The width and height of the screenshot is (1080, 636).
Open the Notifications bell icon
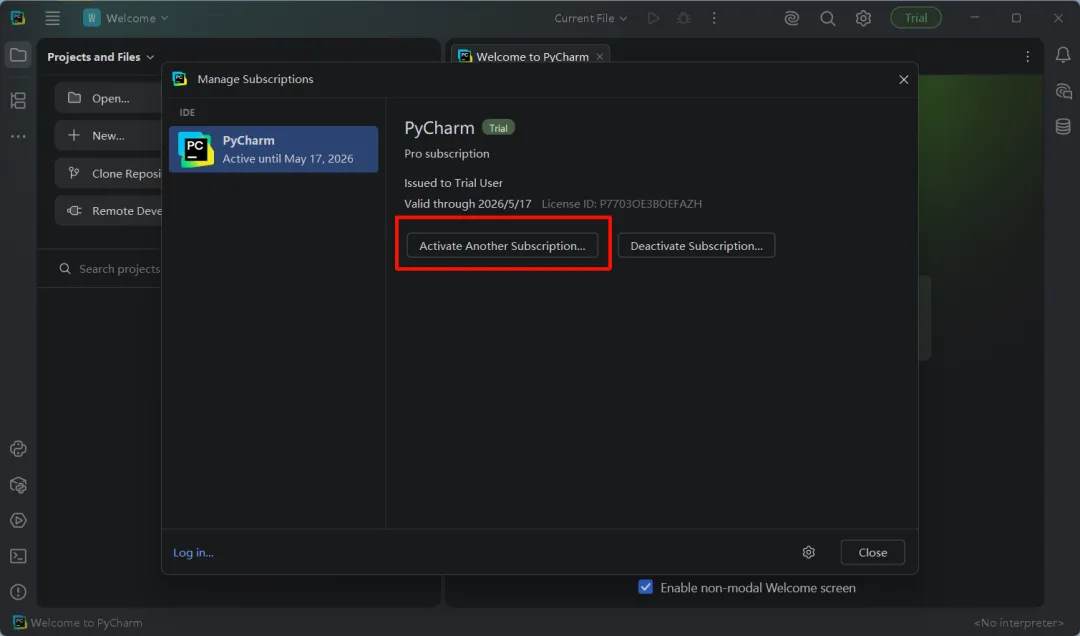click(x=1063, y=55)
